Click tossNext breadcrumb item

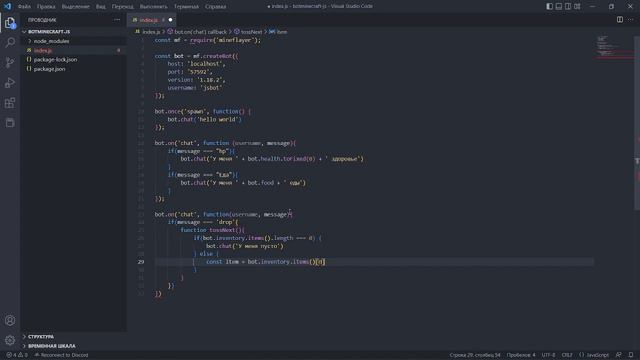(248, 31)
